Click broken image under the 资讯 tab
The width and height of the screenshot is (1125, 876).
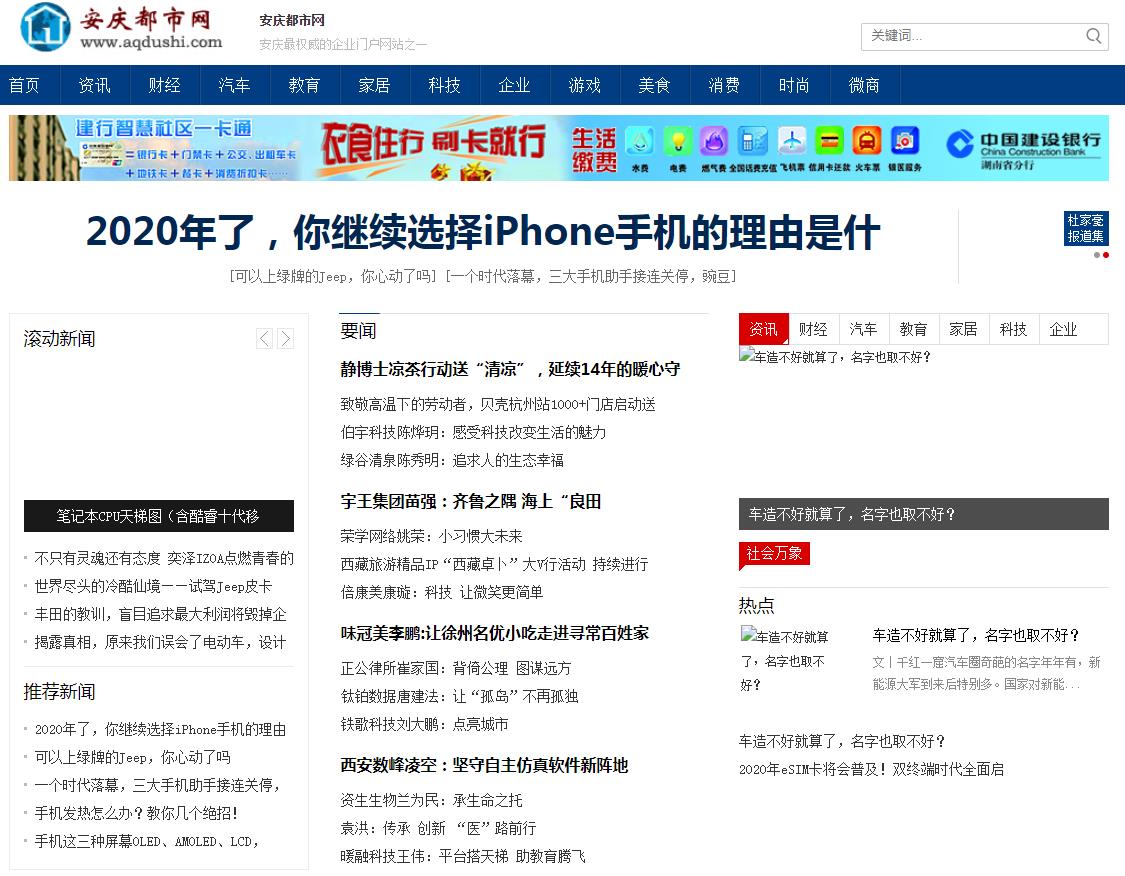(835, 356)
